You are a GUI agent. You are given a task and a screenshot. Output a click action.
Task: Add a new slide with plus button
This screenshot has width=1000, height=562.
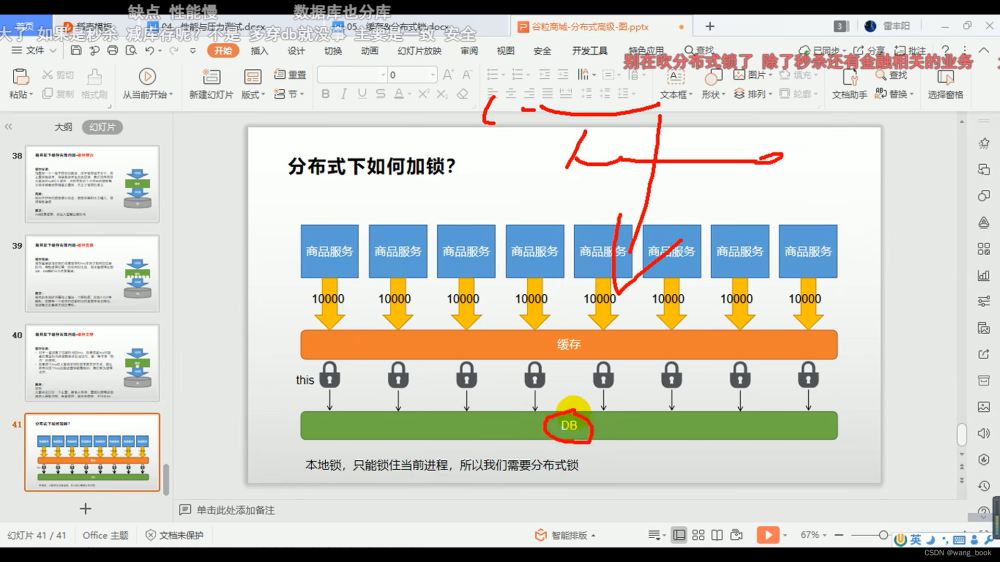[x=85, y=508]
